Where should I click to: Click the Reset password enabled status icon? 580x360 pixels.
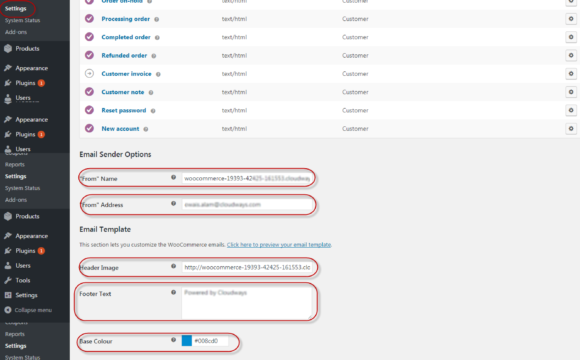pyautogui.click(x=89, y=110)
